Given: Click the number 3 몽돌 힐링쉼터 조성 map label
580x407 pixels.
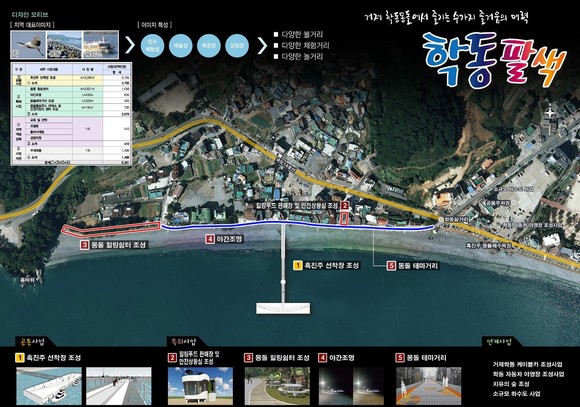Looking at the screenshot, I should [x=114, y=245].
